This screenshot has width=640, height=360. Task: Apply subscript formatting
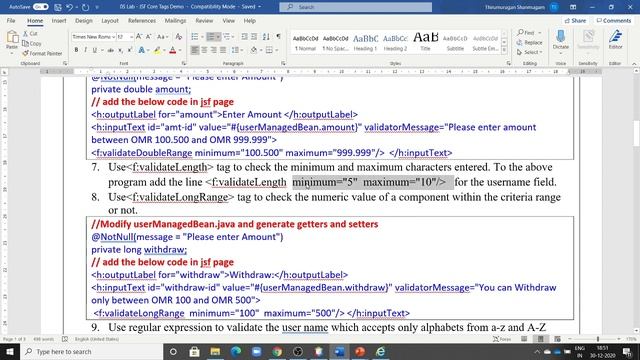pyautogui.click(x=120, y=50)
